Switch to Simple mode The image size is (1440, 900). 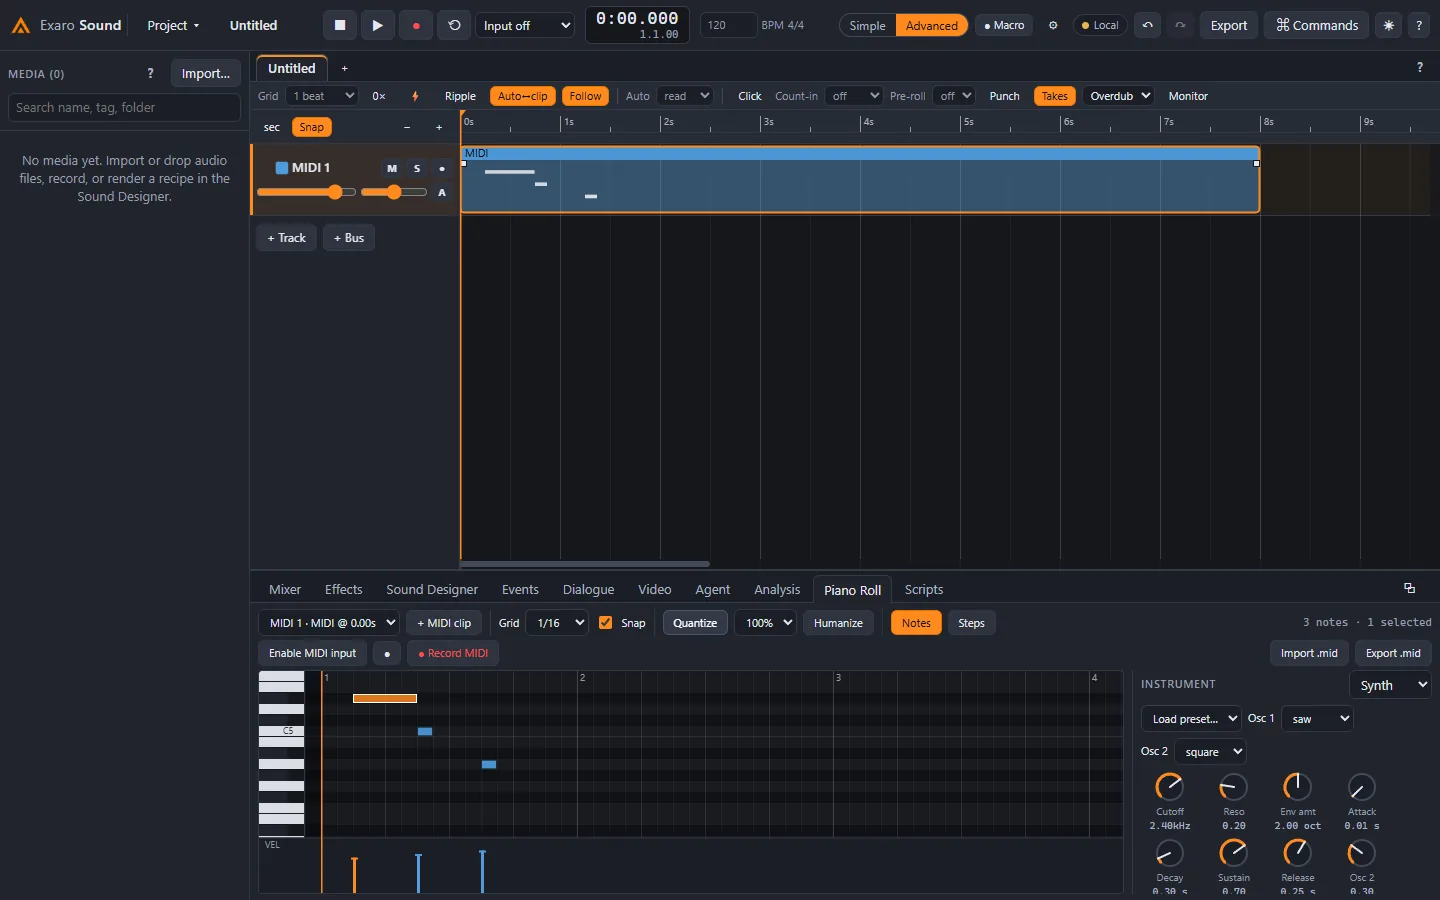click(867, 25)
